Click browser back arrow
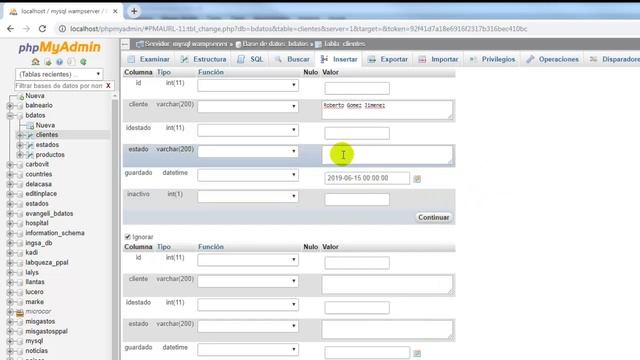Image resolution: width=640 pixels, height=360 pixels. point(11,29)
